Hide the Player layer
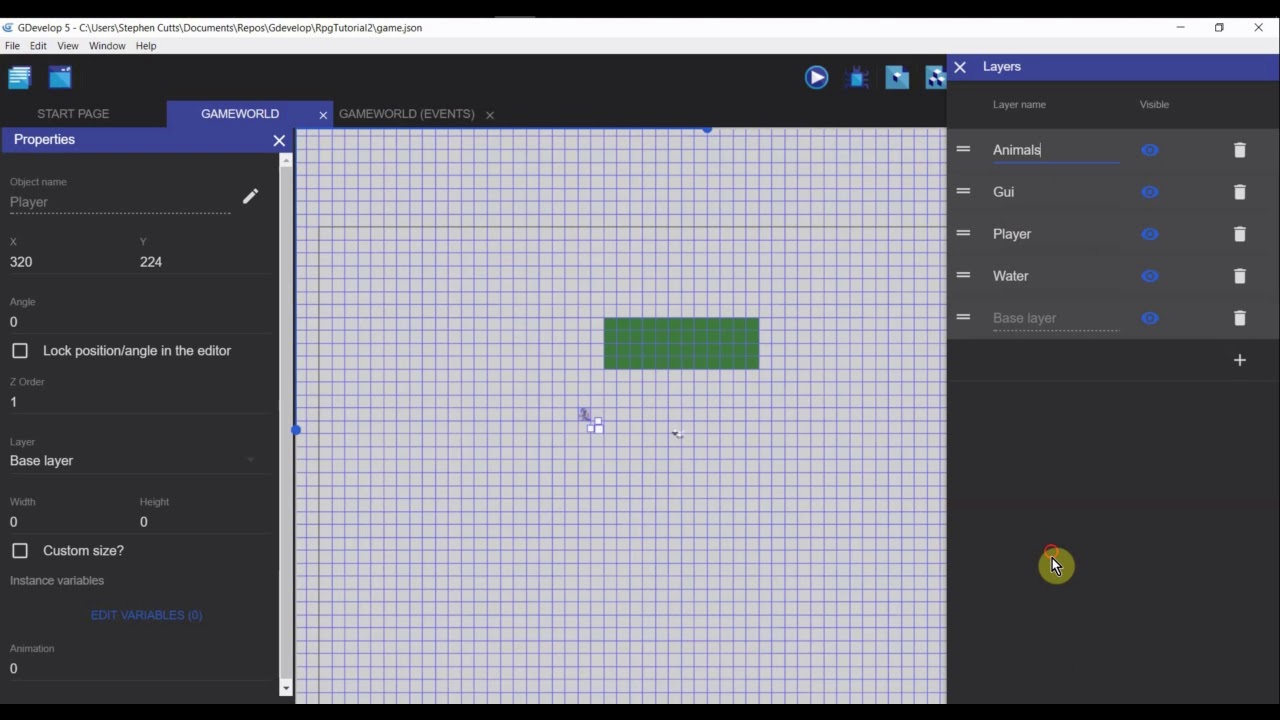Image resolution: width=1280 pixels, height=720 pixels. click(1150, 234)
